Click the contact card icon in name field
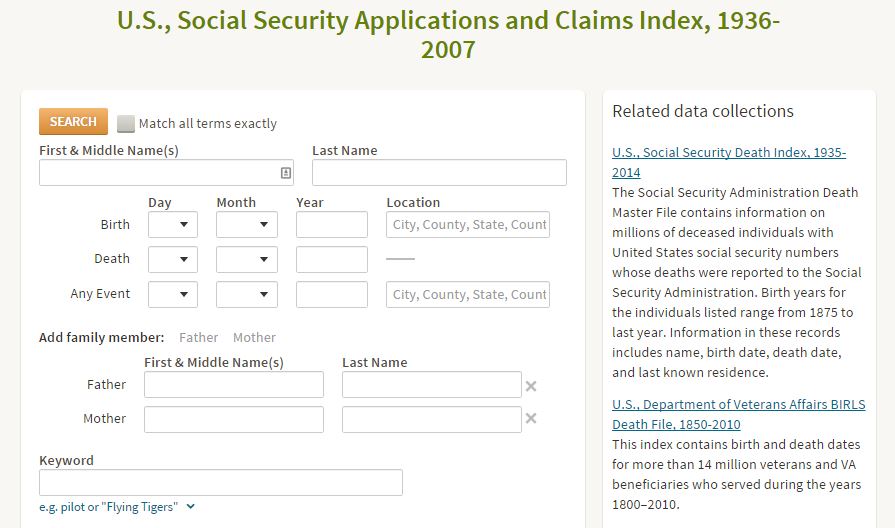 [x=286, y=172]
